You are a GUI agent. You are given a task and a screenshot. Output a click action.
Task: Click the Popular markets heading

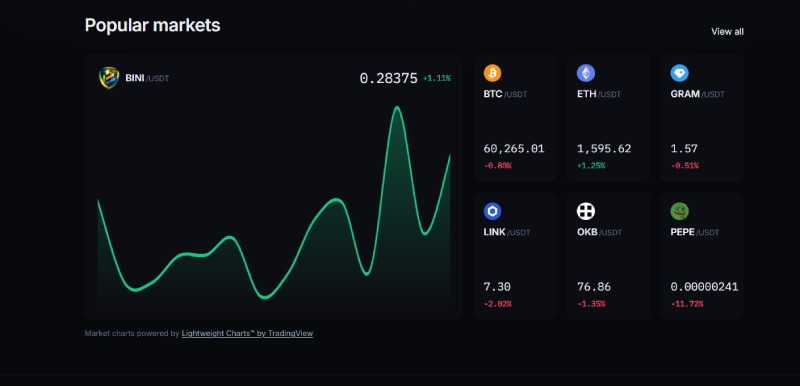pos(153,25)
